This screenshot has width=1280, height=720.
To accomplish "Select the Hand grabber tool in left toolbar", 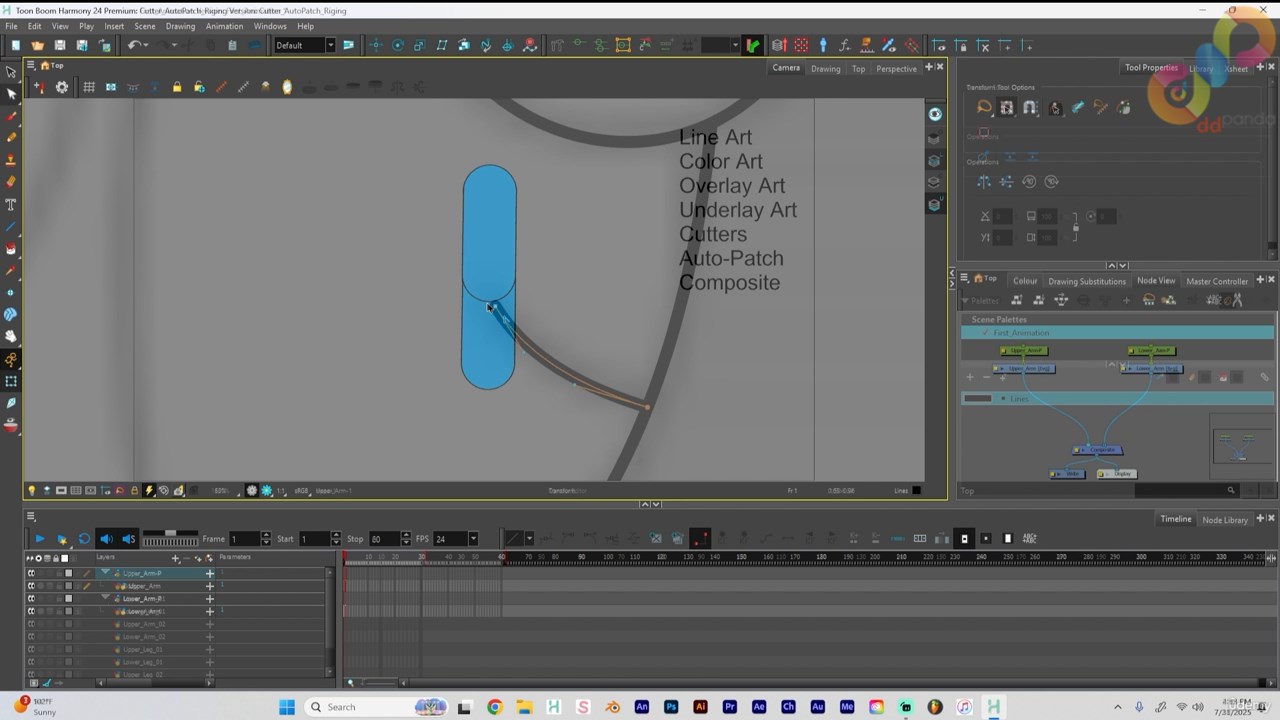I will point(11,336).
